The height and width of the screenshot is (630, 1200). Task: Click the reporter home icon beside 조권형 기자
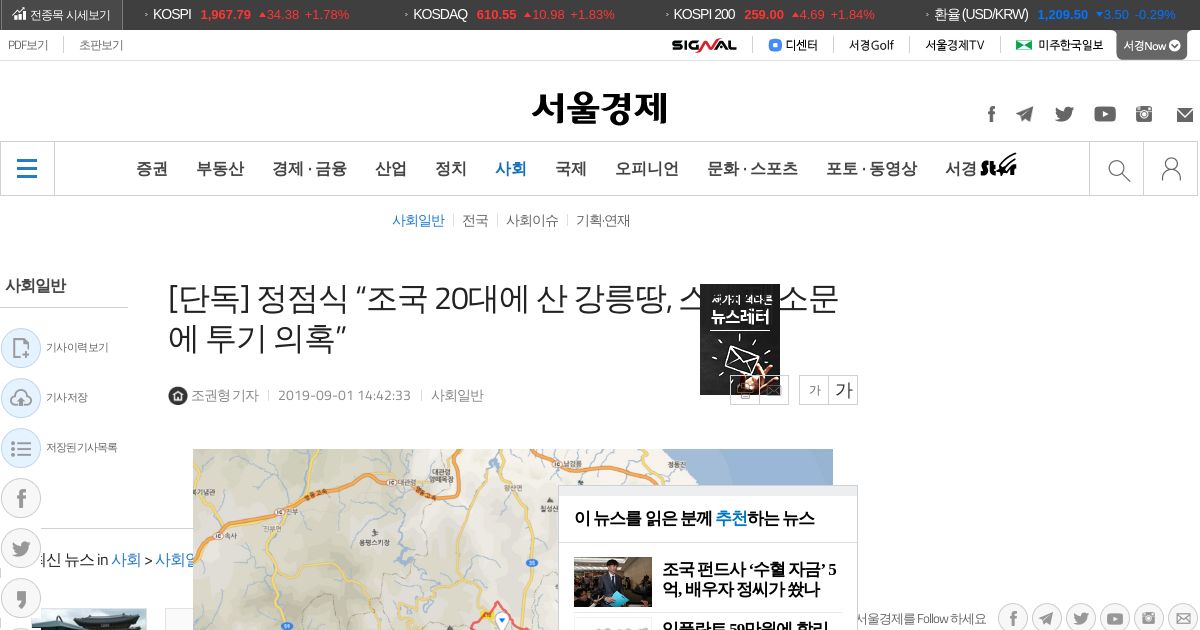178,395
